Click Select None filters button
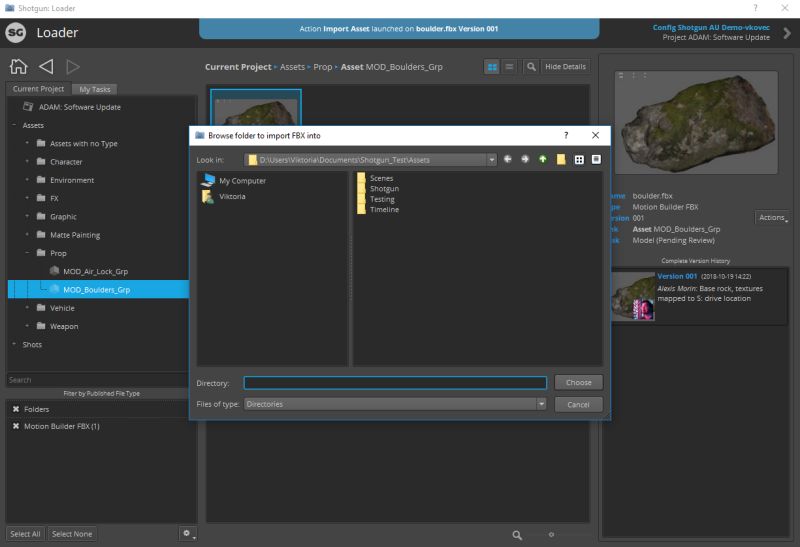 pyautogui.click(x=72, y=534)
